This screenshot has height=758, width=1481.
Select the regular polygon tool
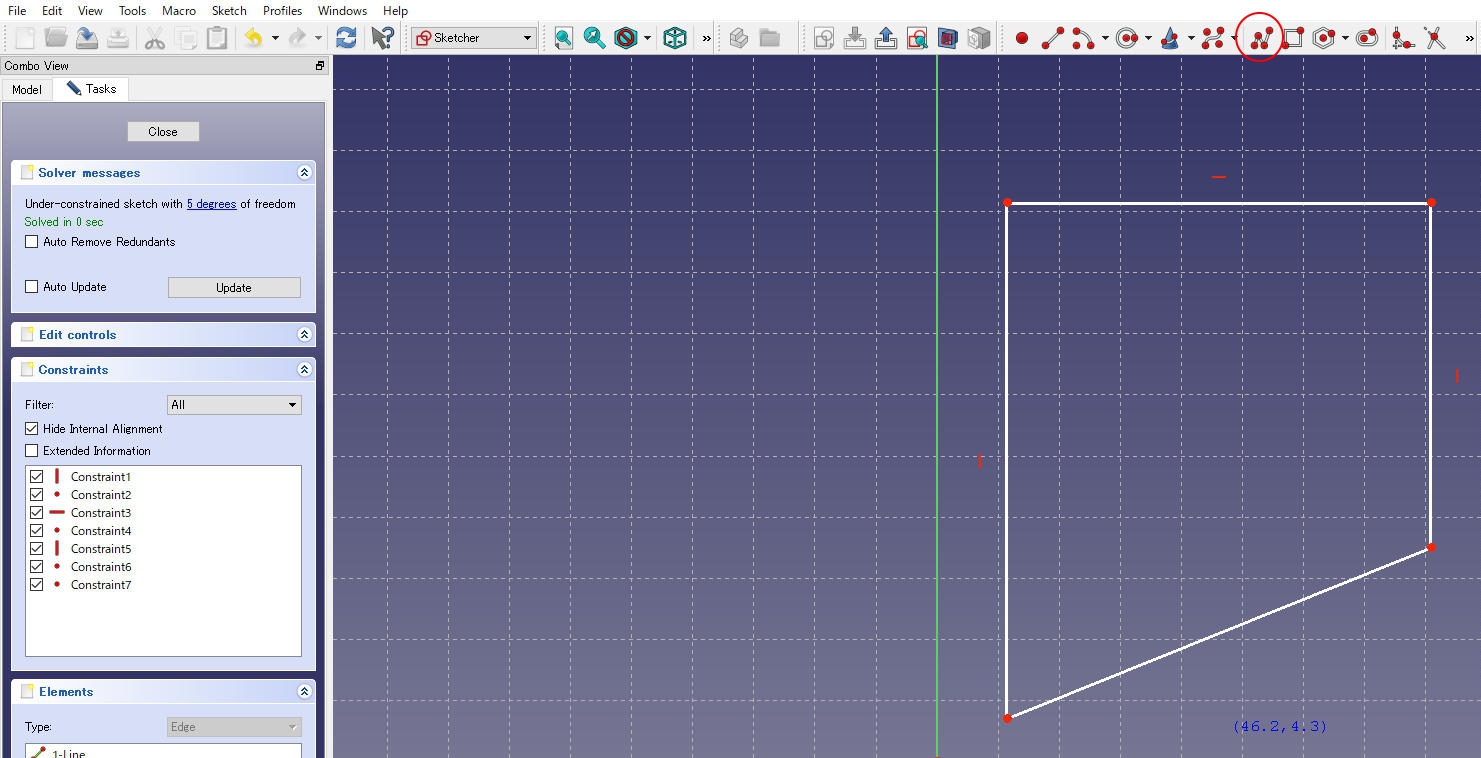[1324, 38]
